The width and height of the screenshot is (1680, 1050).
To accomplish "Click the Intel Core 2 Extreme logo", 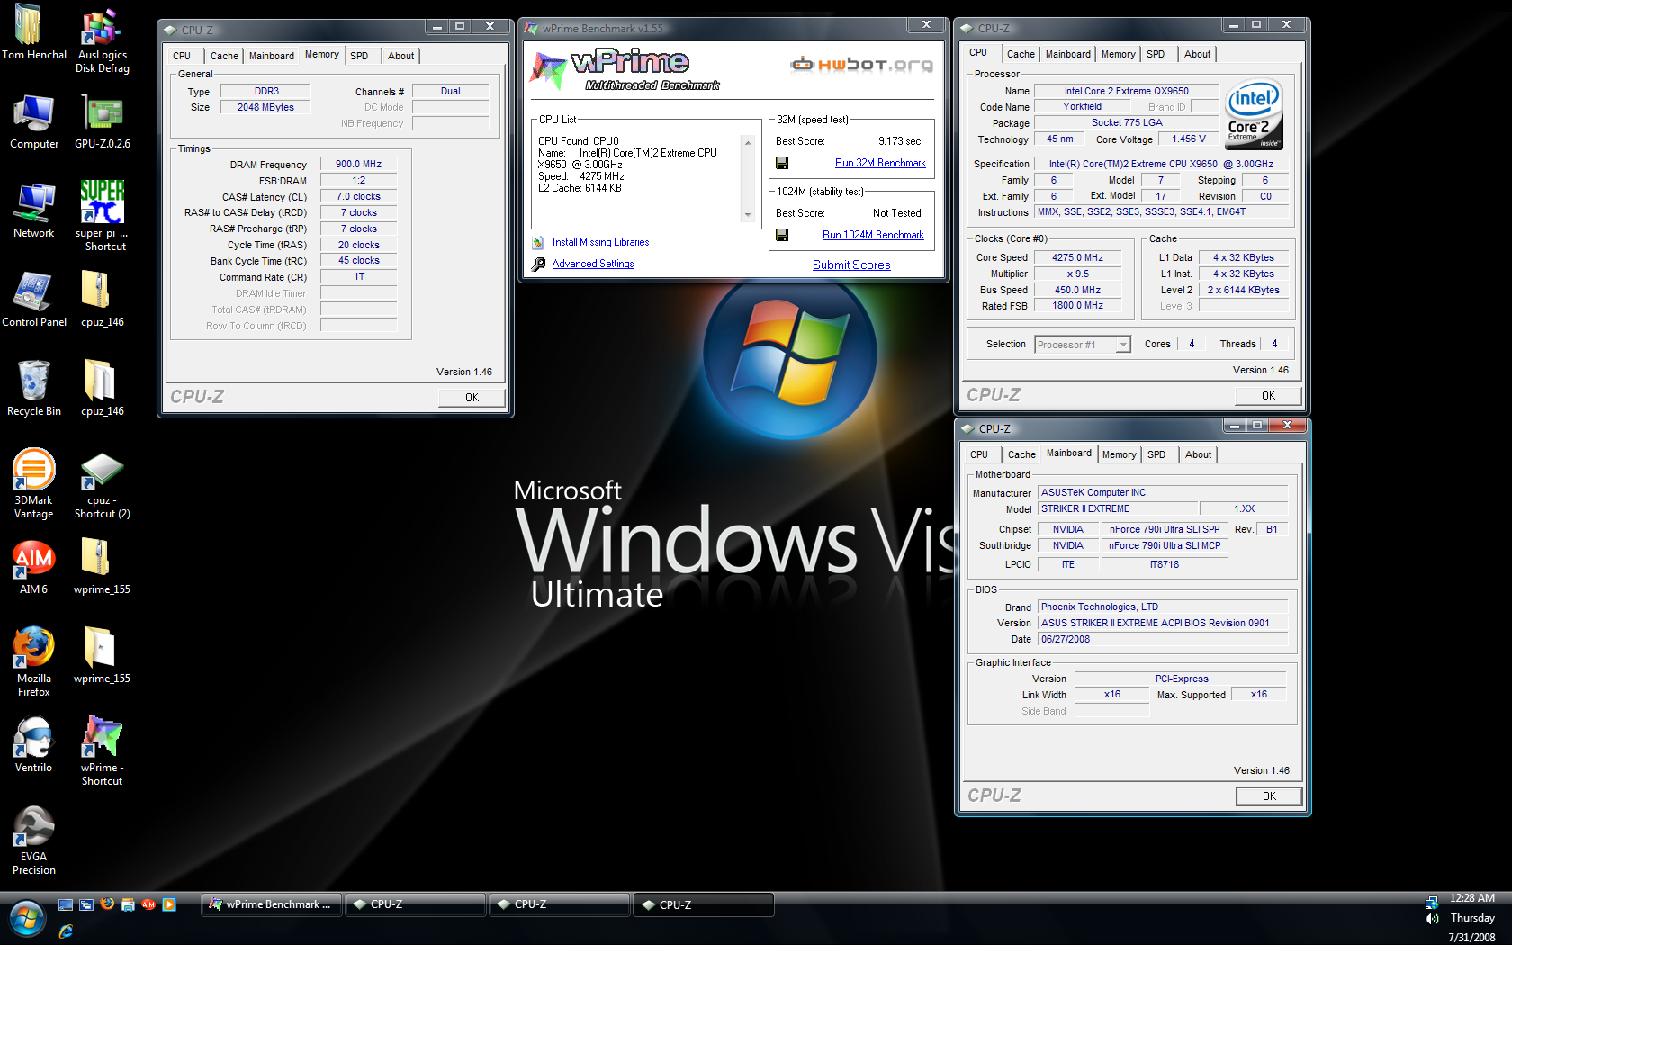I will pos(1253,116).
